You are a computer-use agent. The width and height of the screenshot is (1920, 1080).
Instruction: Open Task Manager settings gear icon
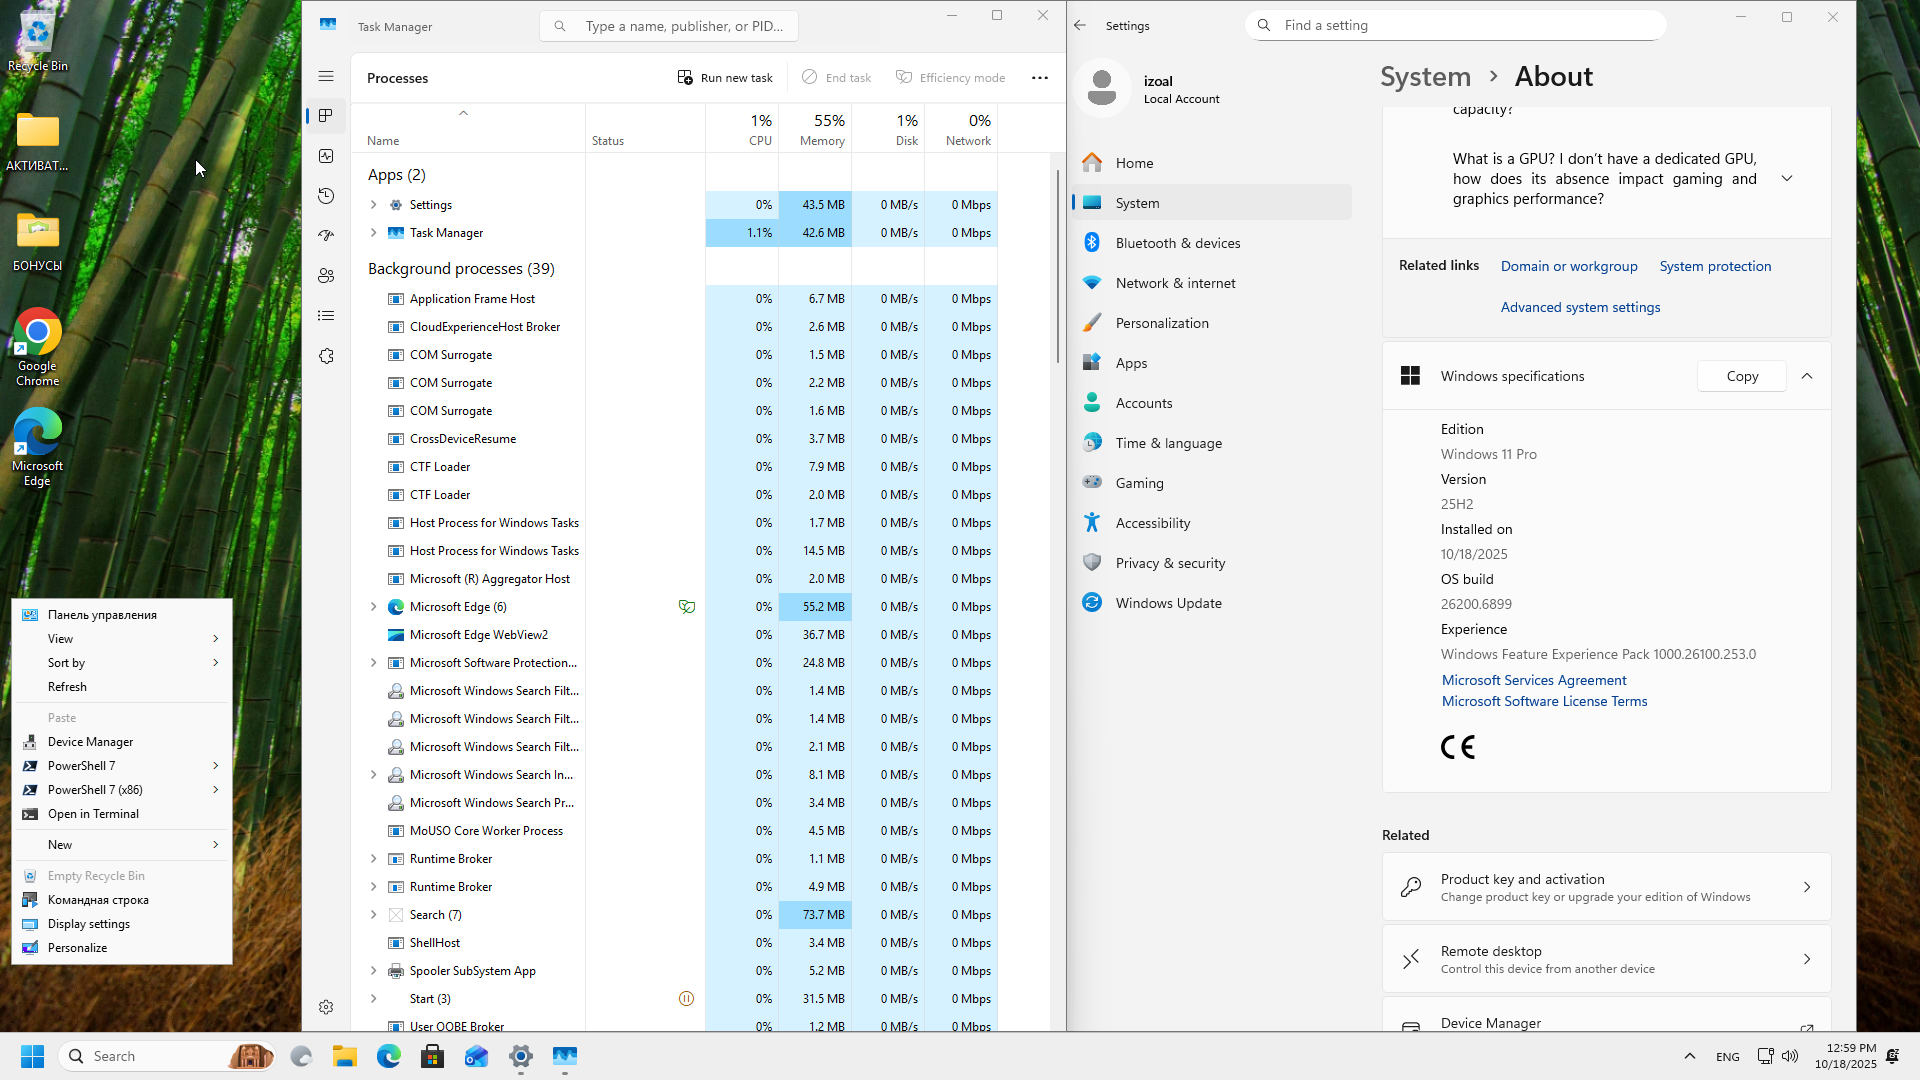pyautogui.click(x=326, y=1007)
